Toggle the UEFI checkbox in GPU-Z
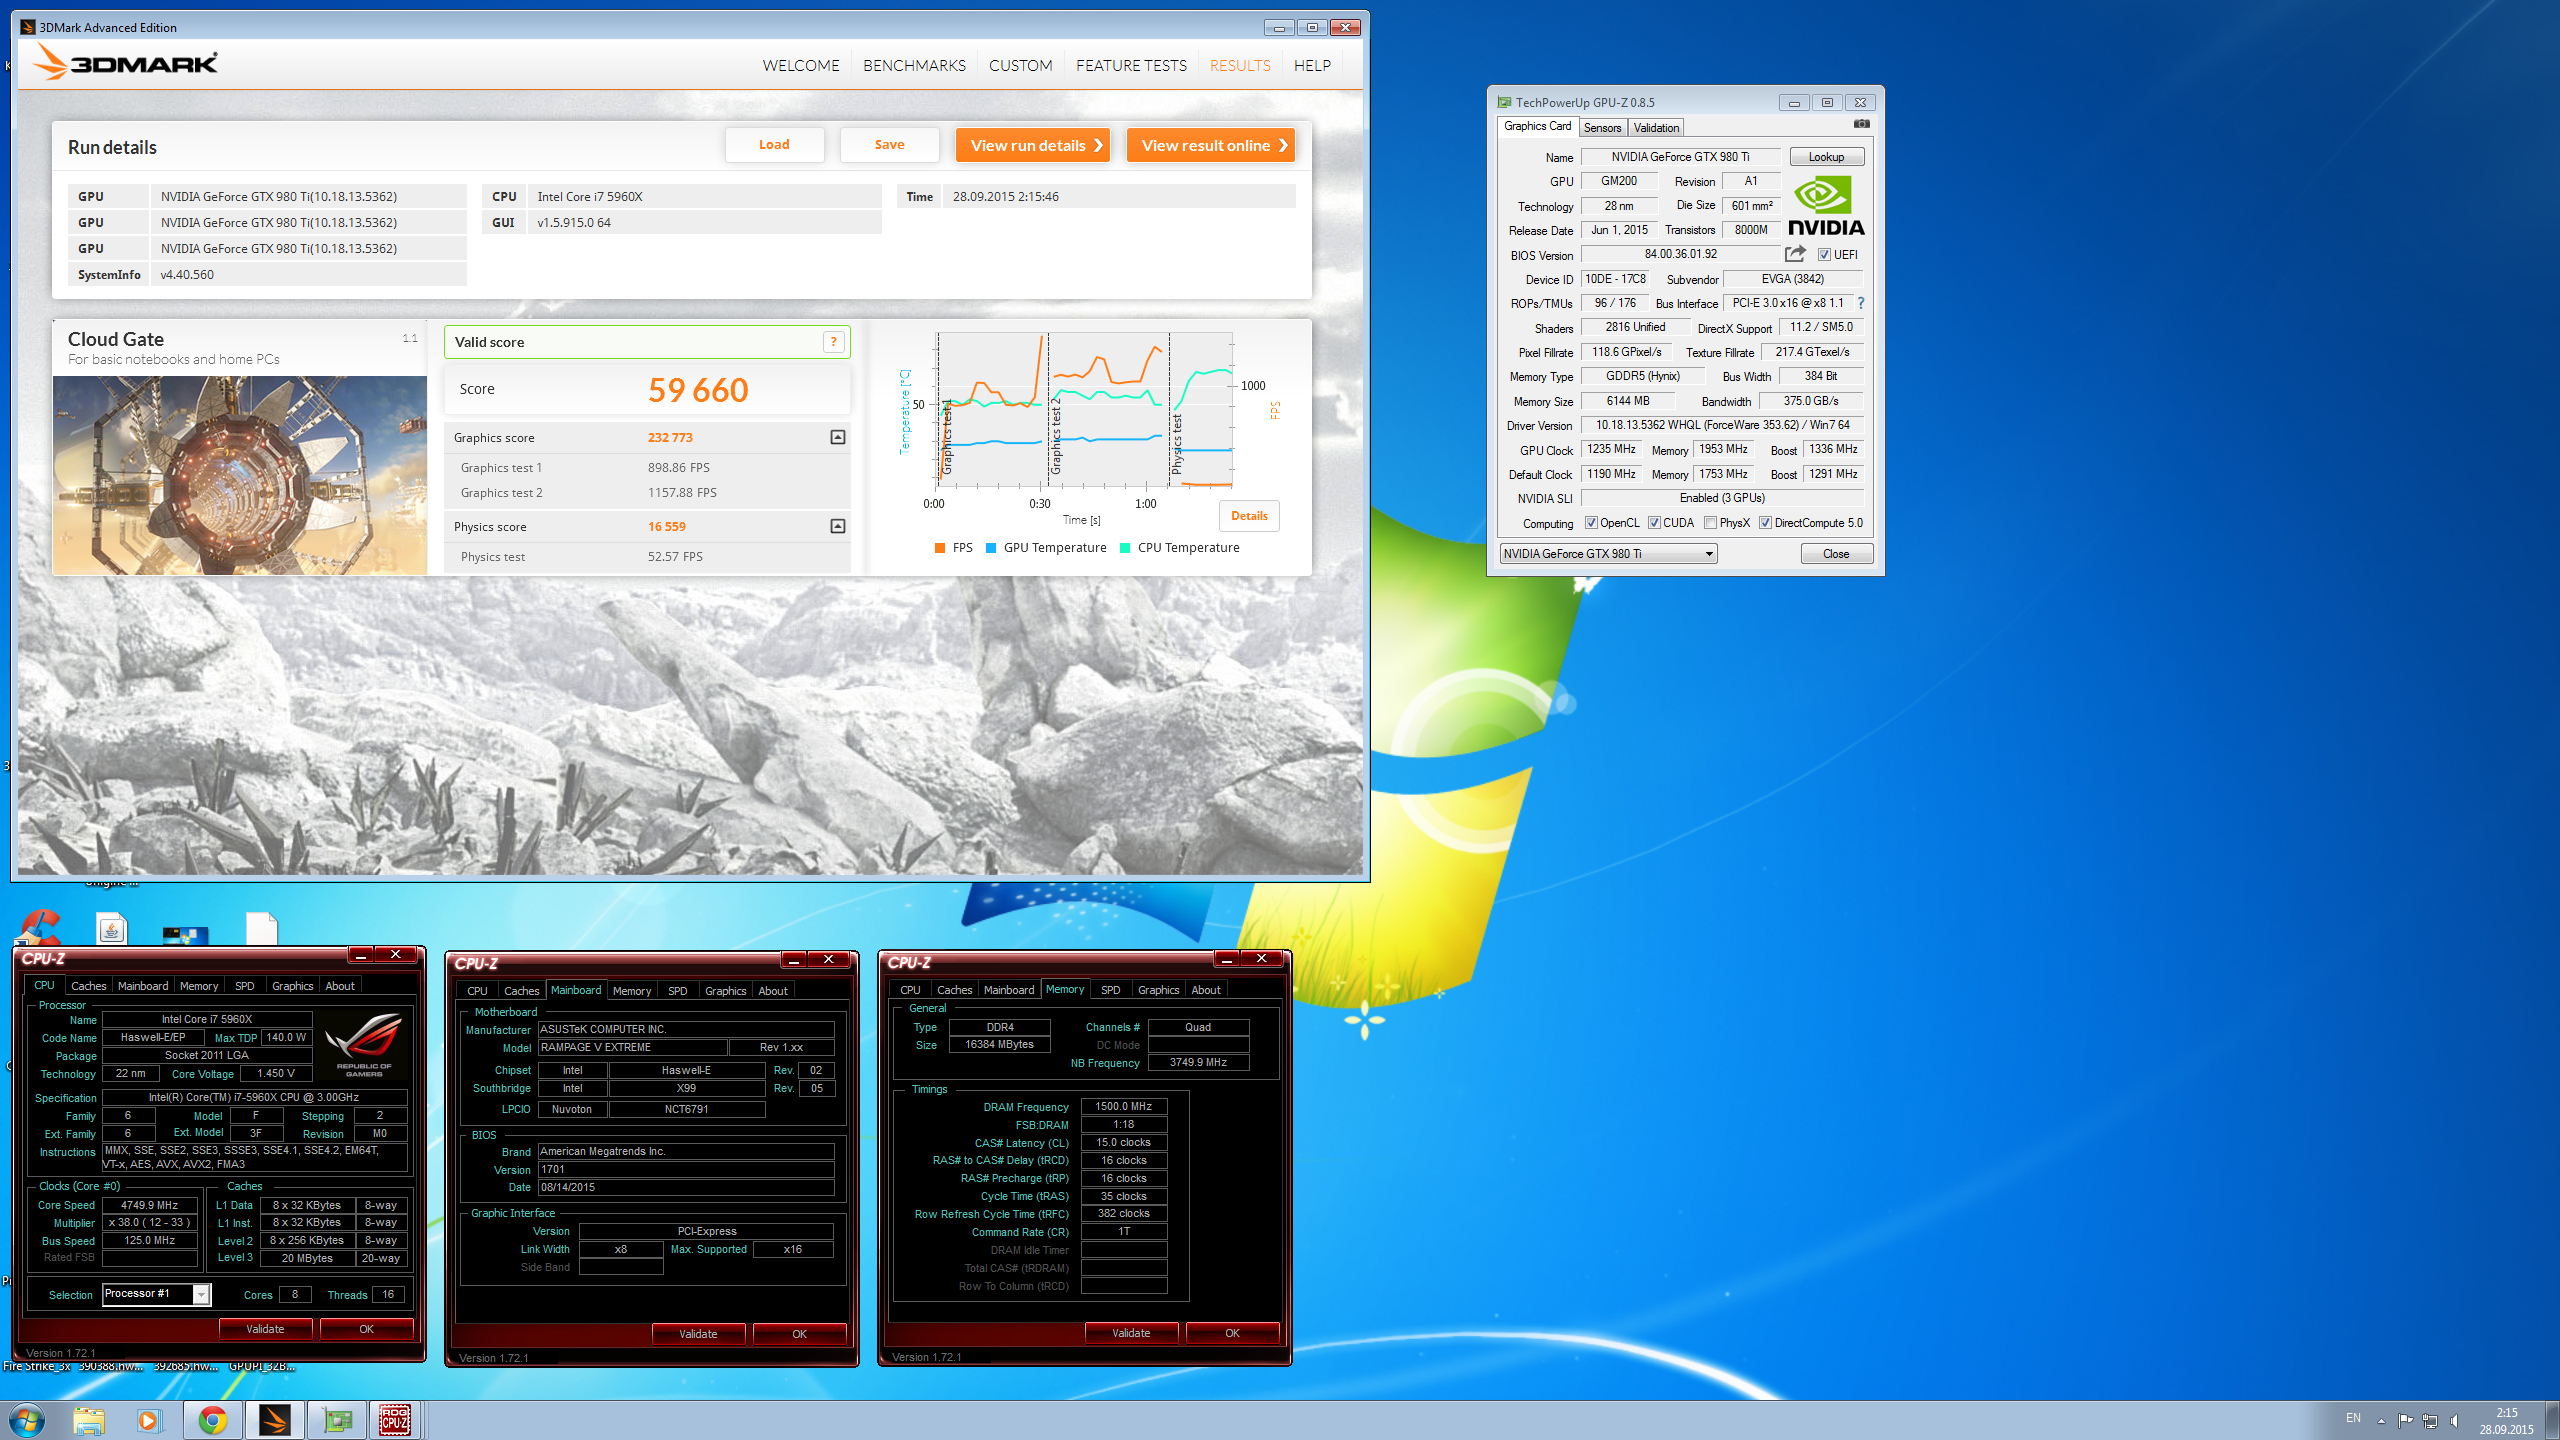Screen dimensions: 2560x1440 pyautogui.click(x=1824, y=255)
